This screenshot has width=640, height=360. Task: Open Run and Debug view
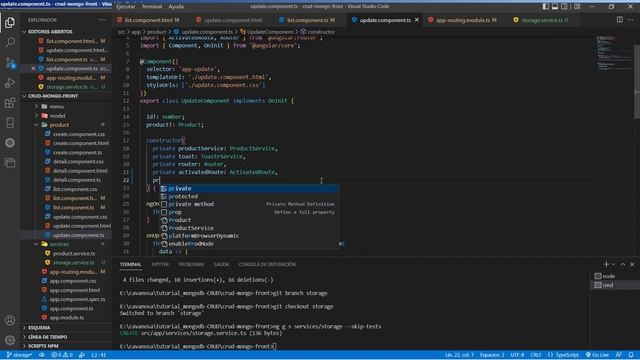pos(10,83)
